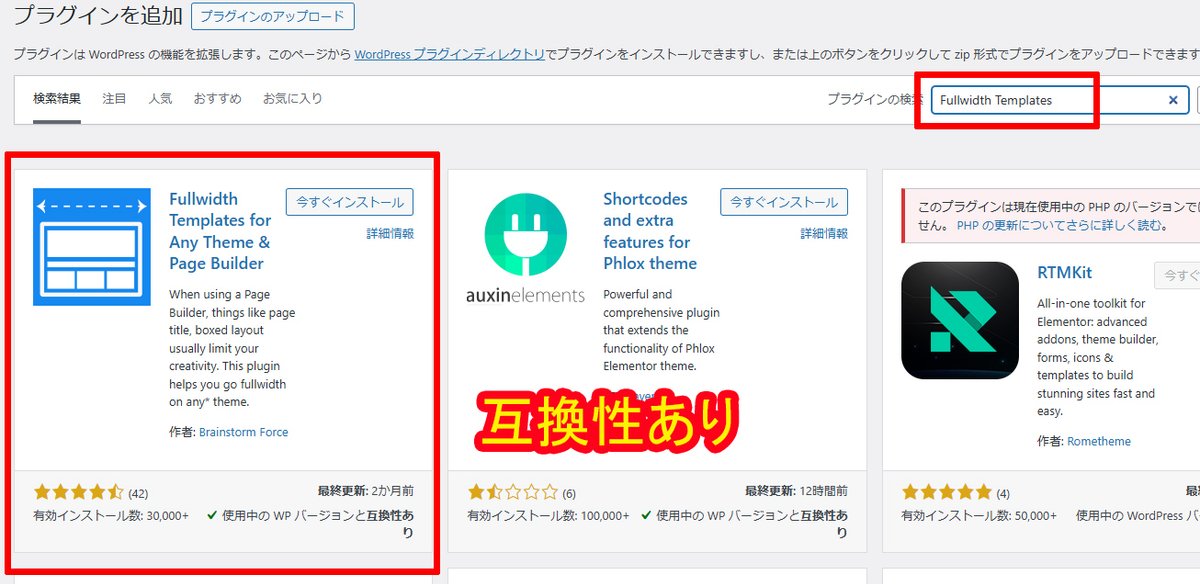Screen dimensions: 1200x584
Task: Click the (6) rating count
Action: pos(569,493)
